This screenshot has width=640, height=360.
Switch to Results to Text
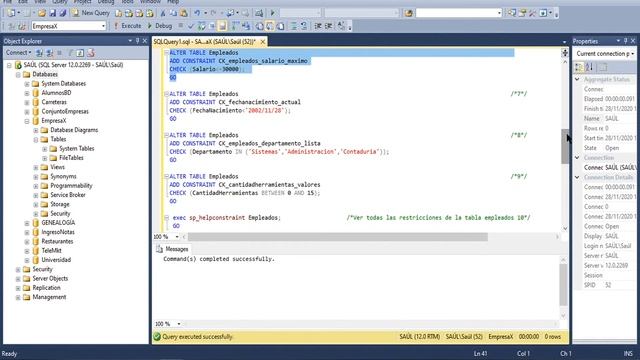click(260, 26)
